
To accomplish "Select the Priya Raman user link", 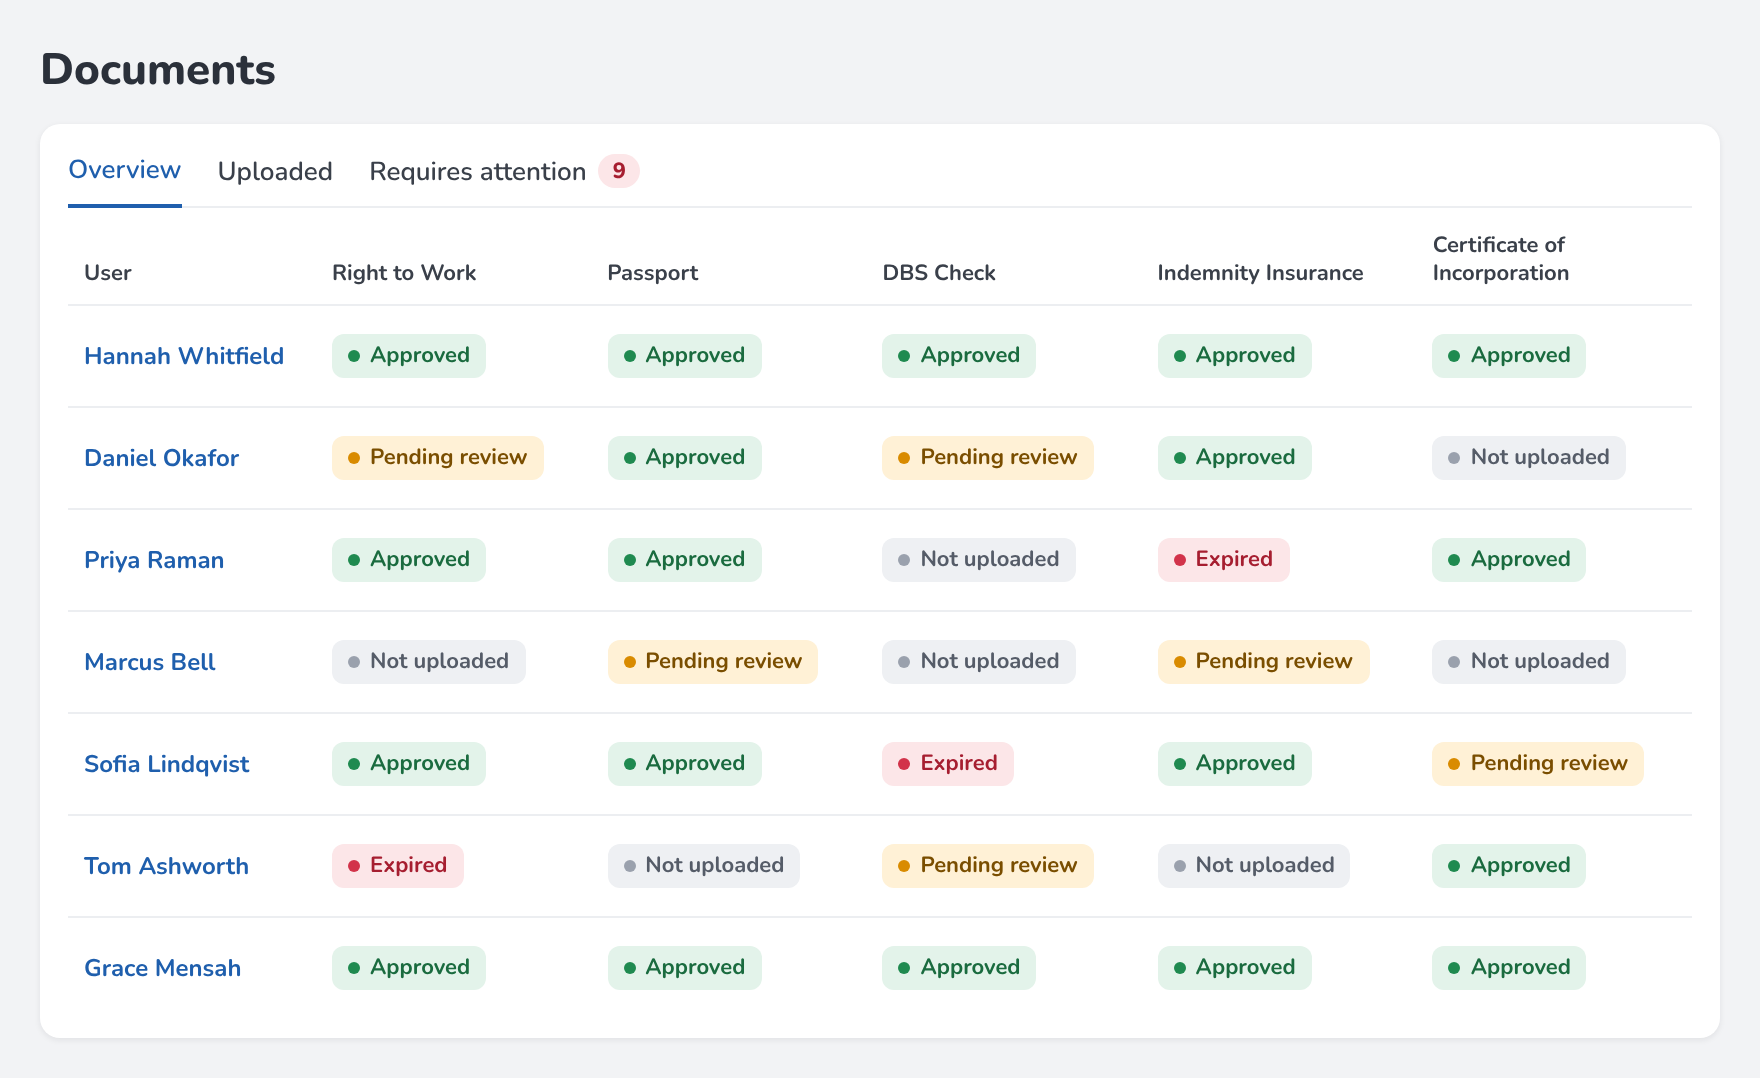I will tap(154, 560).
